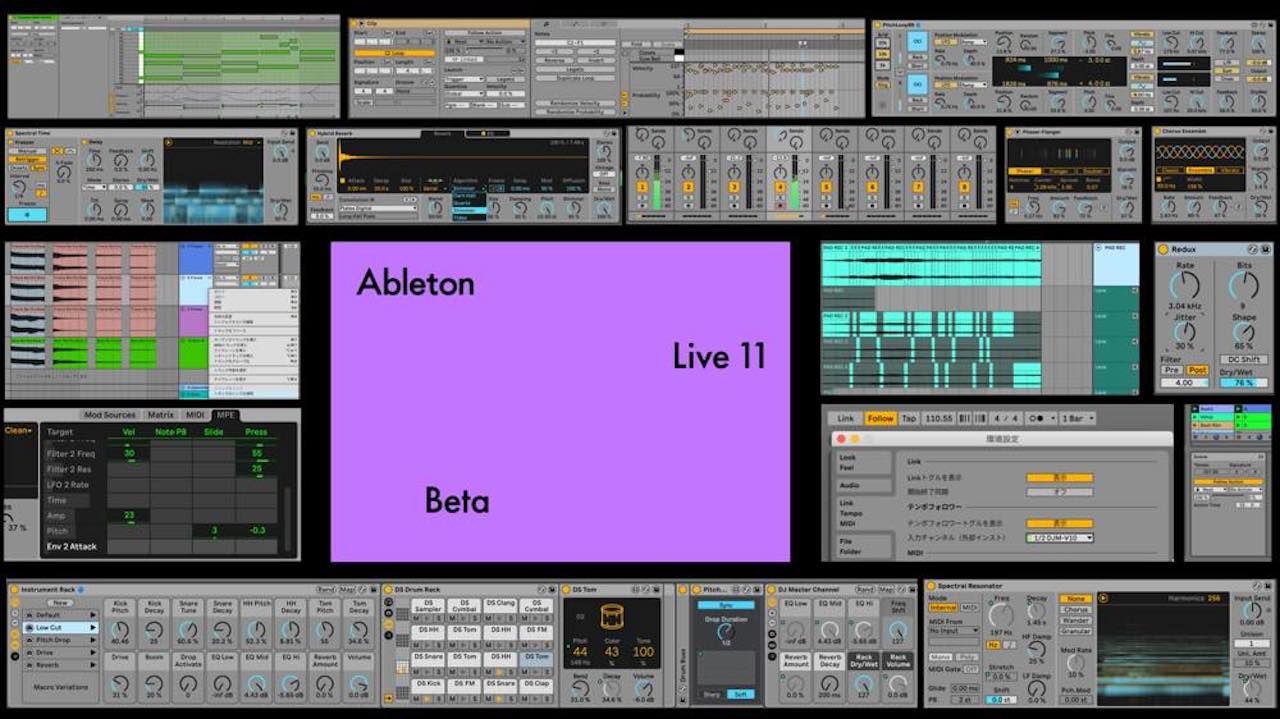Click the 110.55 tempo field in the transport

tap(938, 418)
